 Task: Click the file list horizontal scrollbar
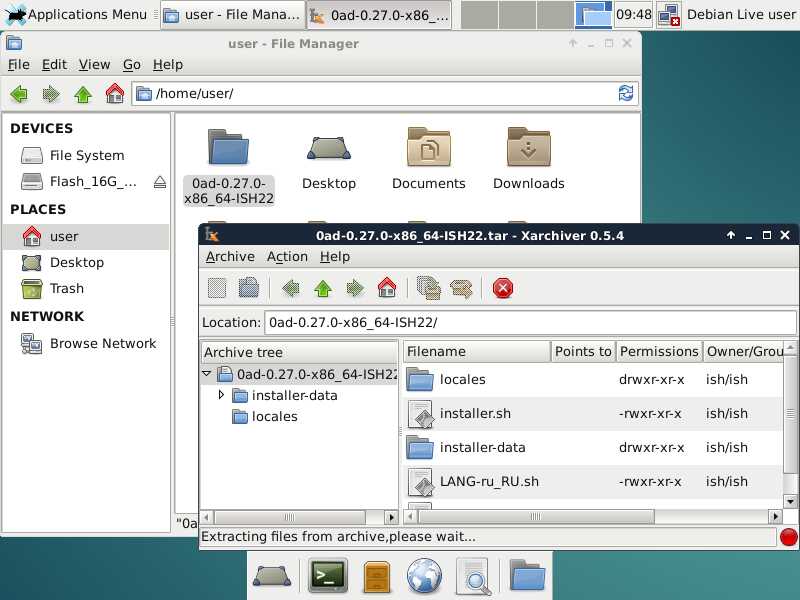(x=536, y=517)
